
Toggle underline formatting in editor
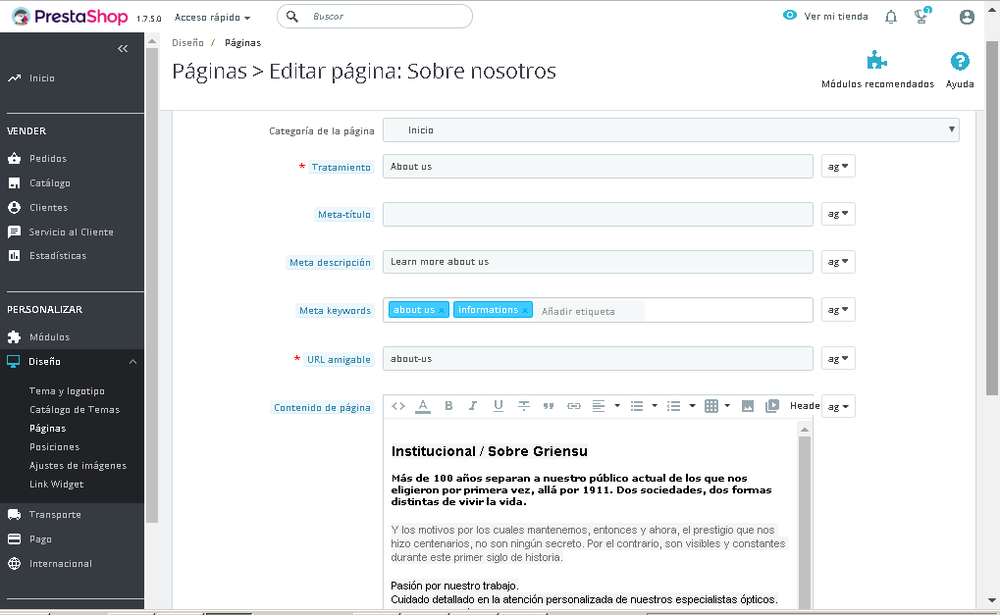point(498,406)
